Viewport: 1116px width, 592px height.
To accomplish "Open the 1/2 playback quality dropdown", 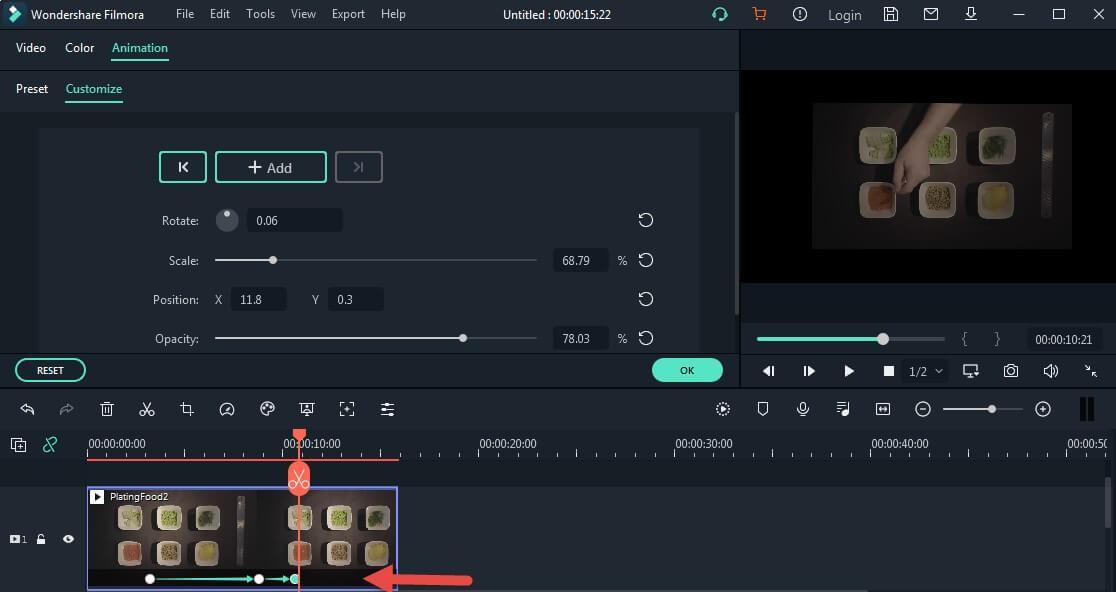I will coord(925,371).
